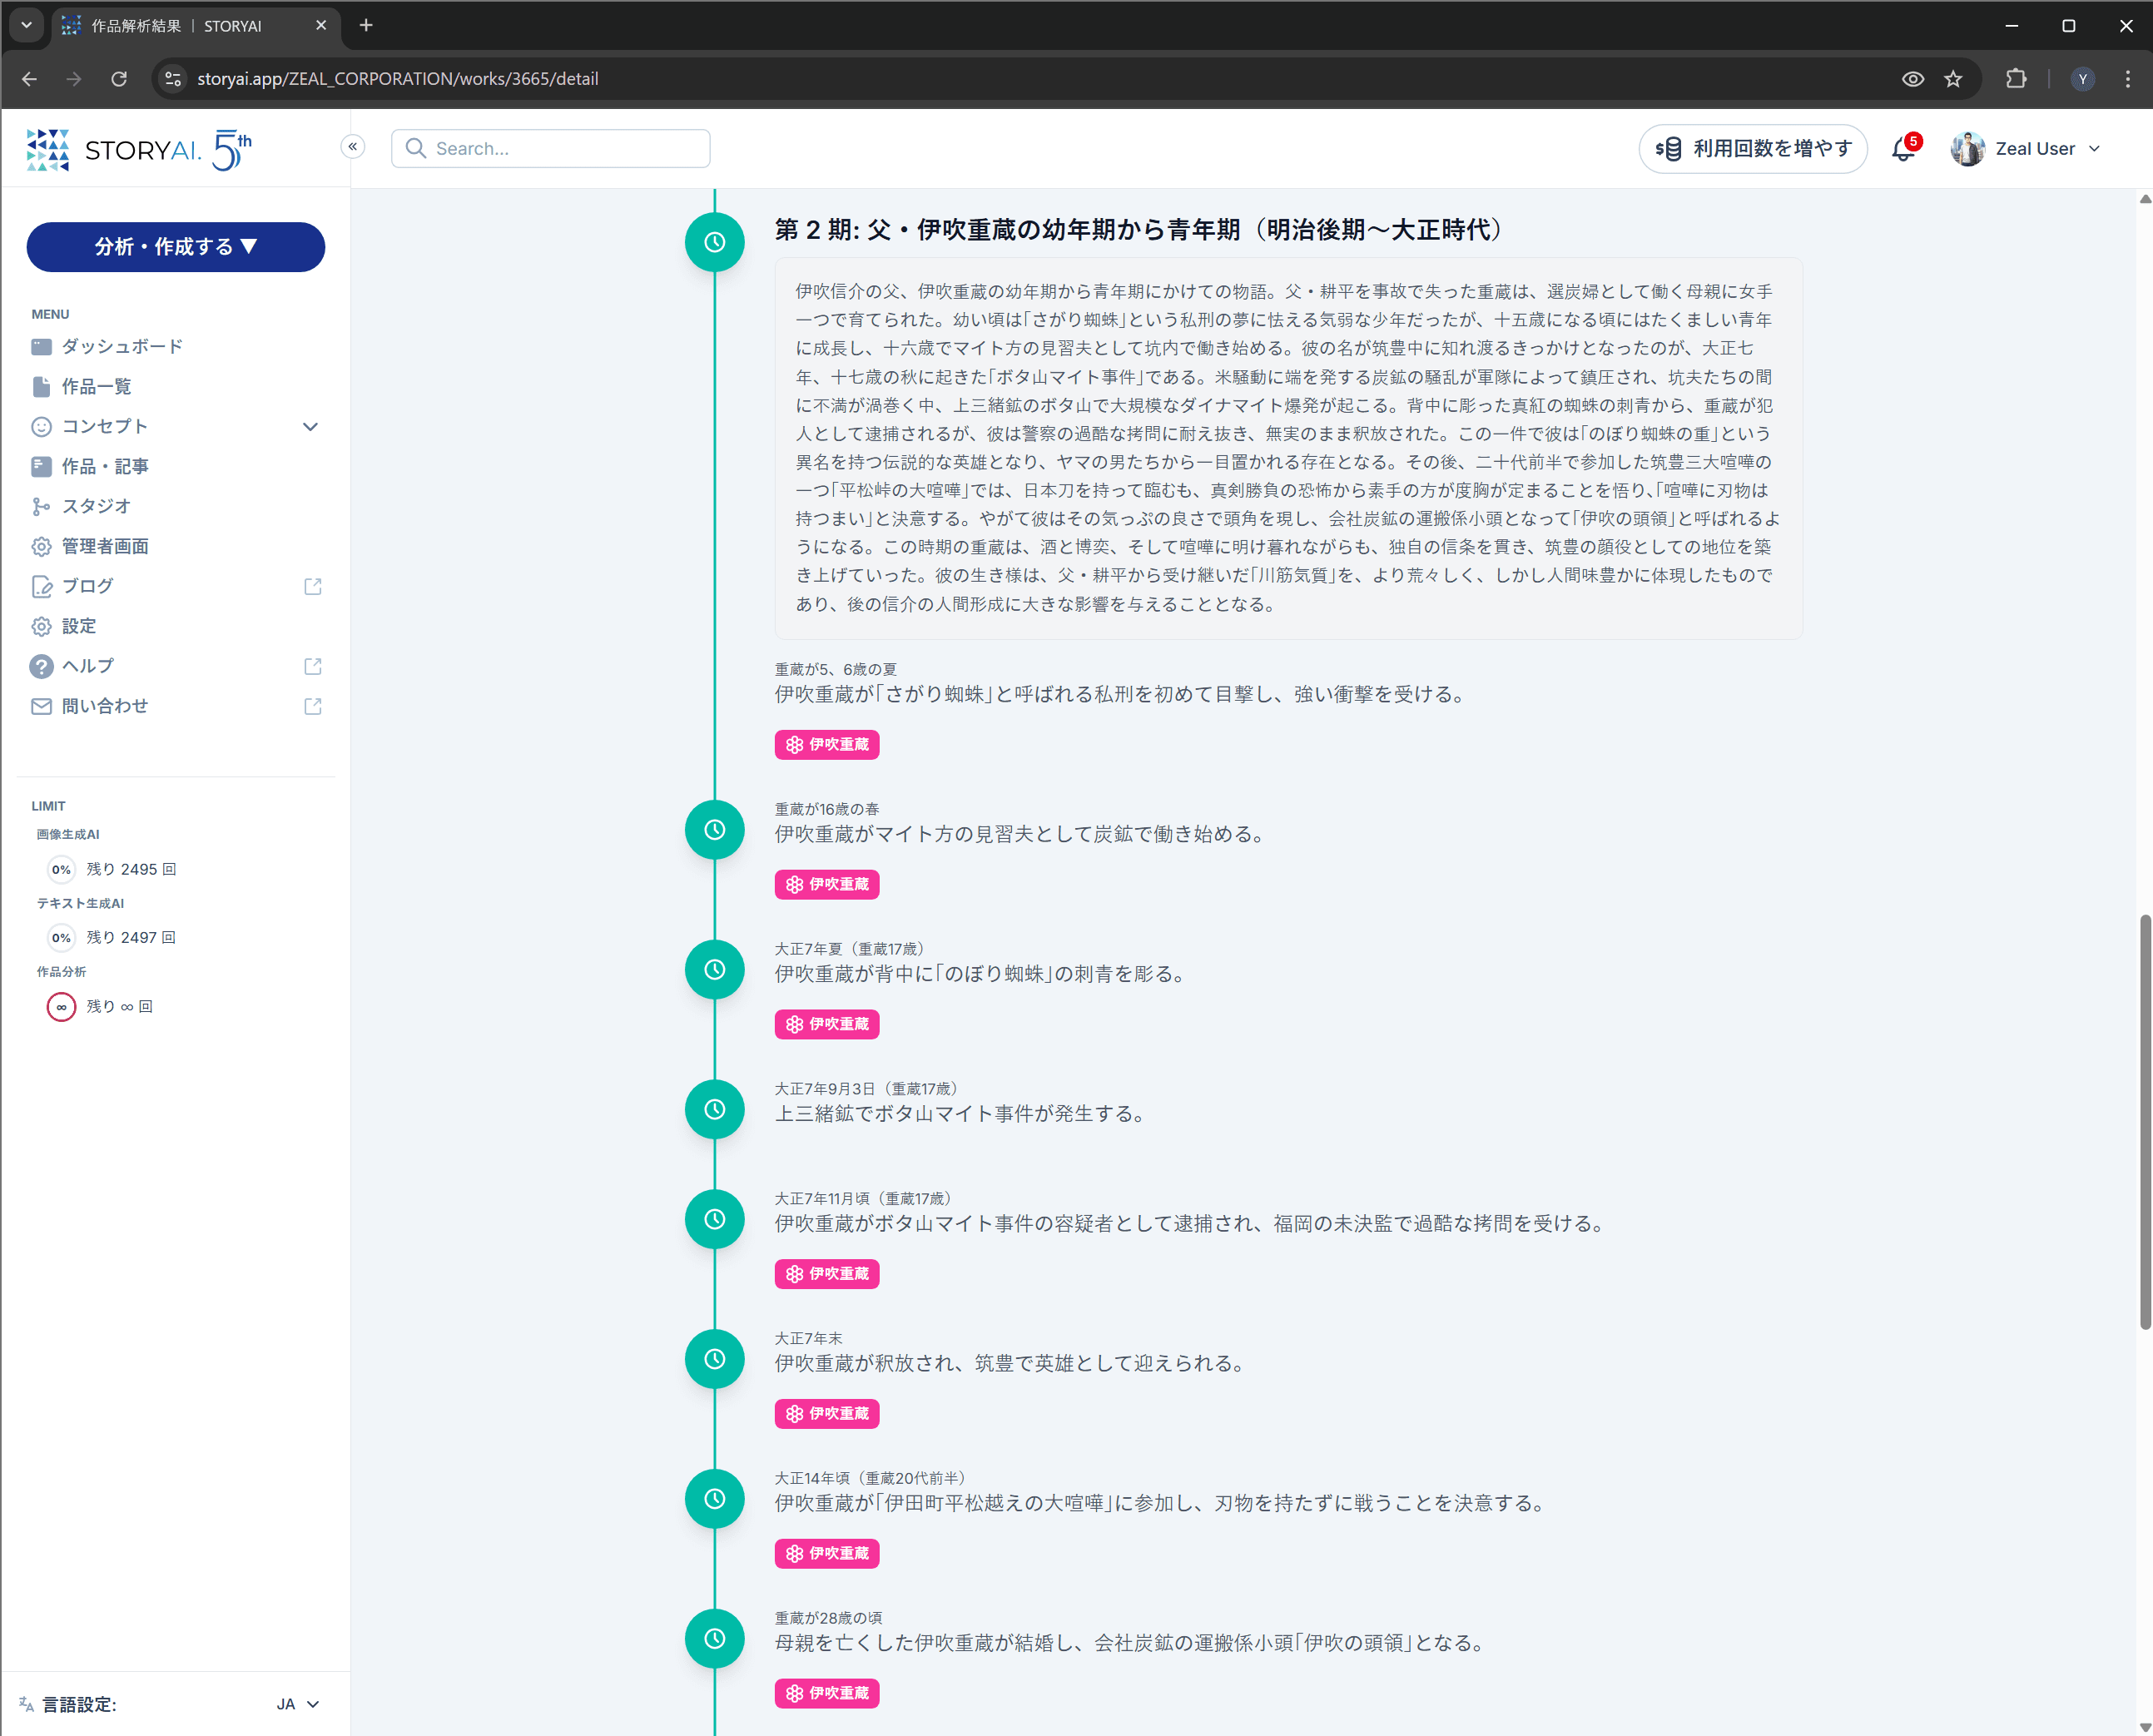Viewport: 2153px width, 1736px height.
Task: Open the browser extensions puzzle icon
Action: coord(2016,79)
